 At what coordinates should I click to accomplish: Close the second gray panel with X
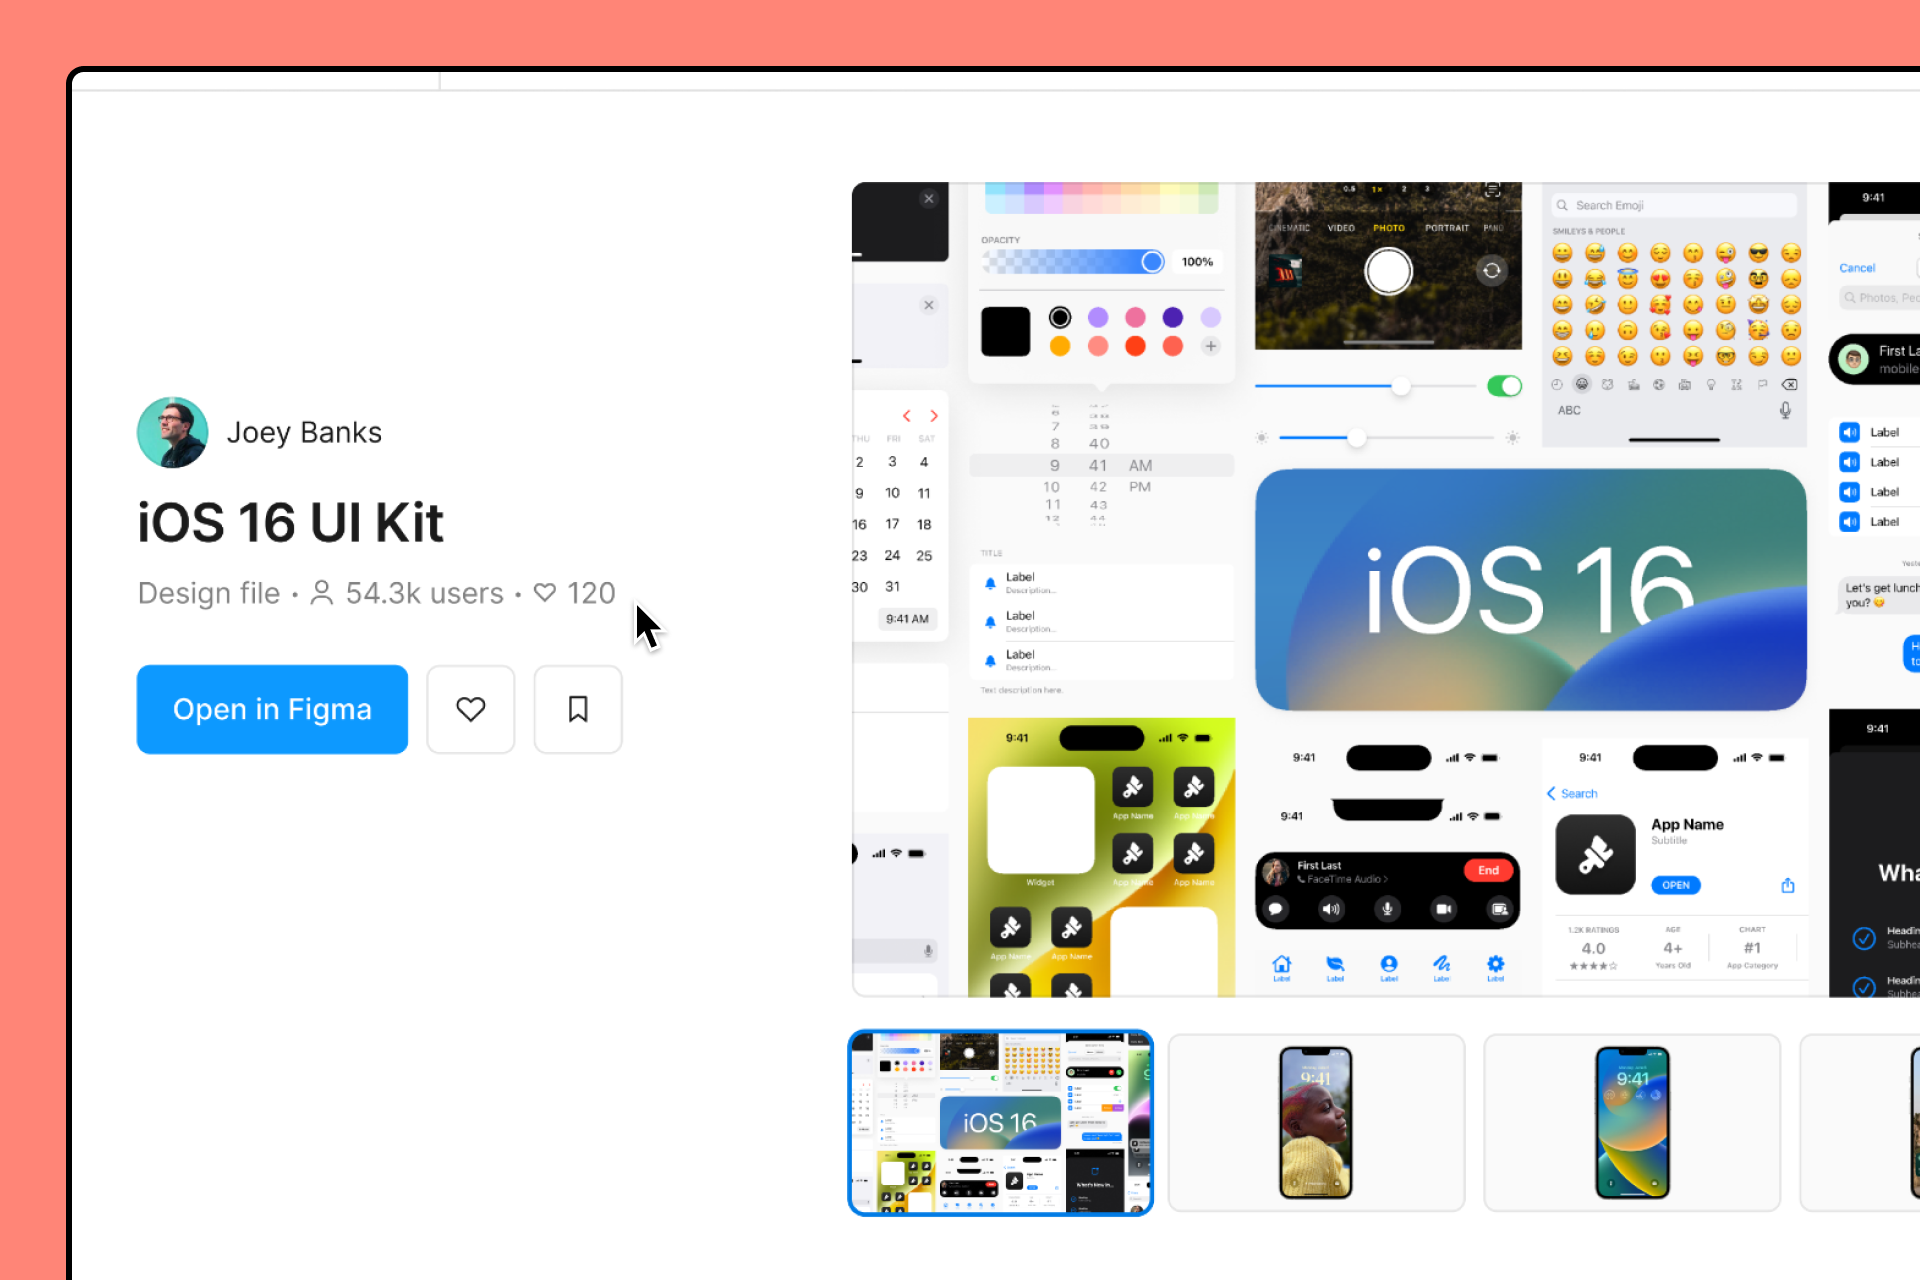pyautogui.click(x=929, y=305)
